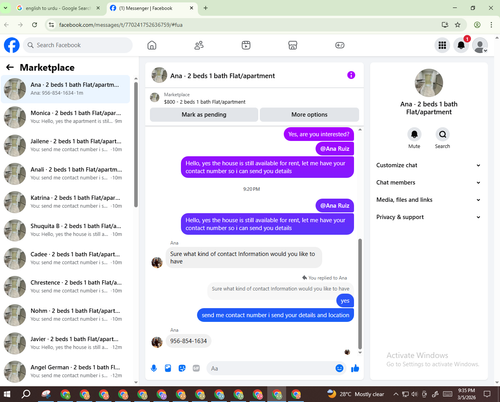The image size is (500, 402).
Task: Open the Windows notification center icon
Action: click(x=487, y=394)
